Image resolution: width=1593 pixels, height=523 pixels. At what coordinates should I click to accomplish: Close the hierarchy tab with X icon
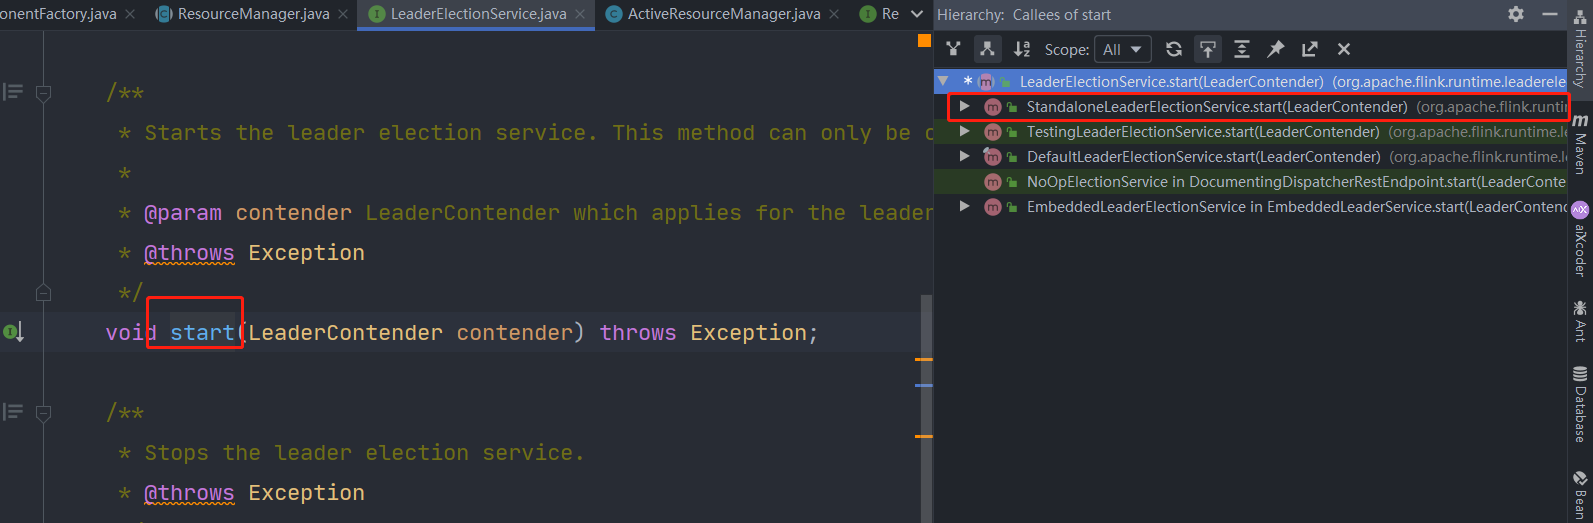point(1344,49)
